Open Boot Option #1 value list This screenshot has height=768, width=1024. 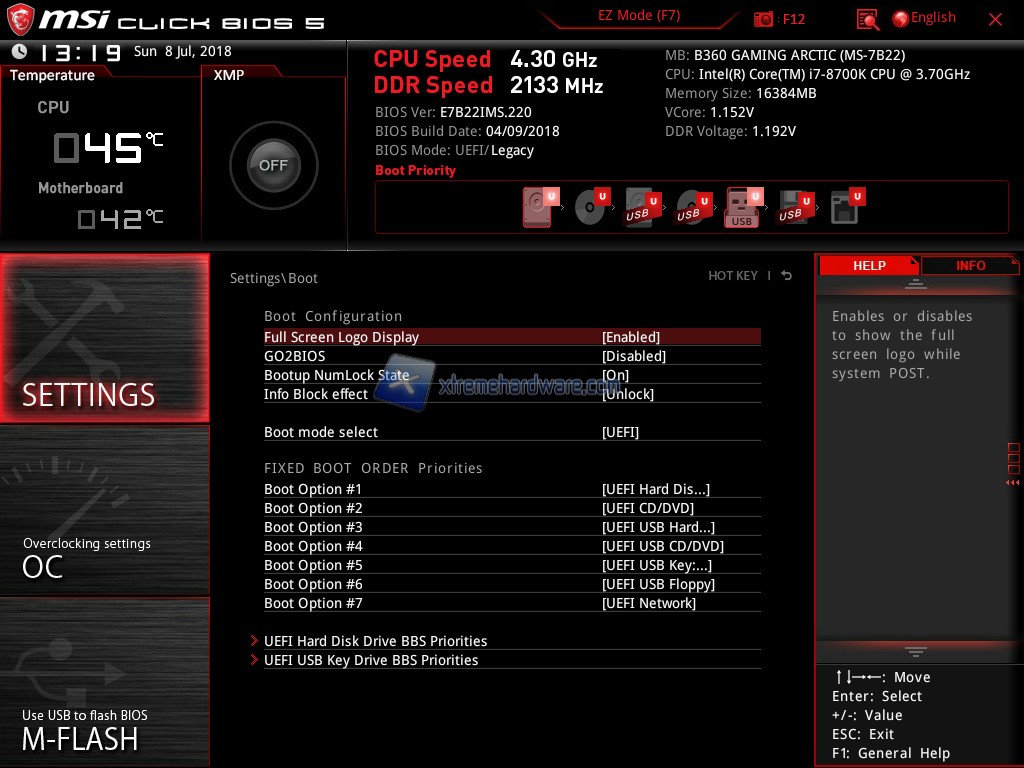[655, 489]
